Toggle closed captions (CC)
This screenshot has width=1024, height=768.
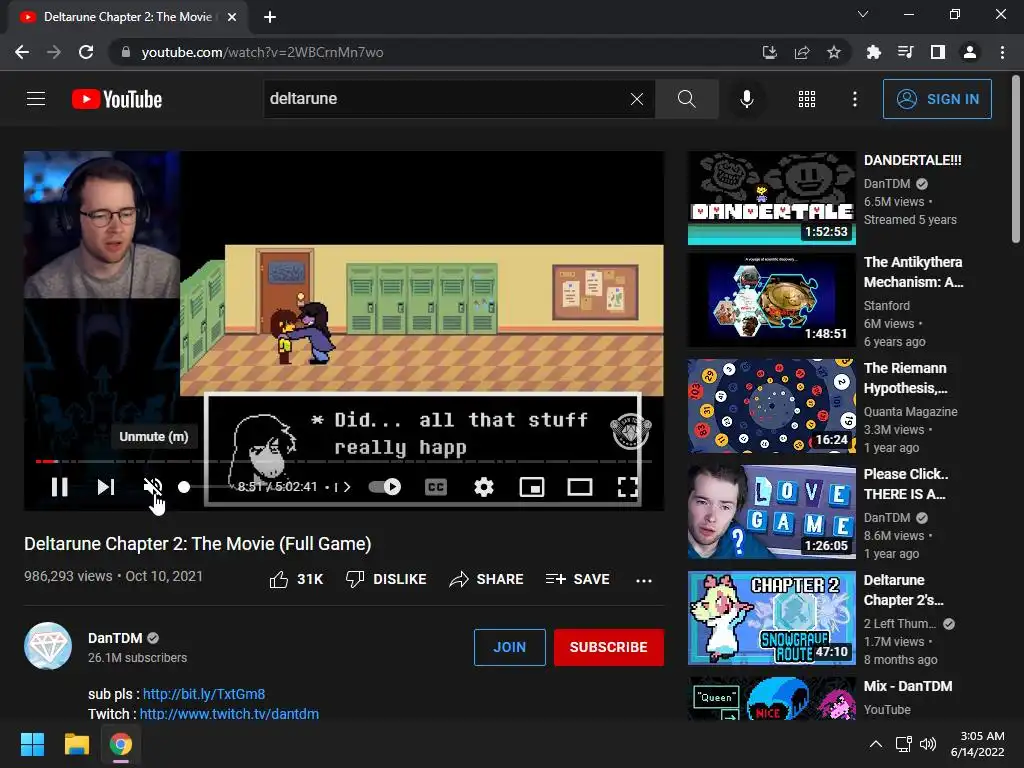coord(436,487)
